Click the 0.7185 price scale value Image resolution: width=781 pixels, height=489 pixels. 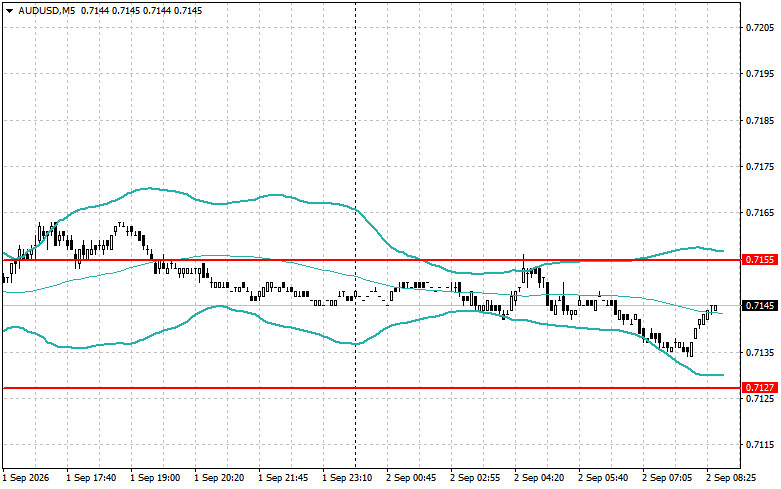[x=761, y=121]
